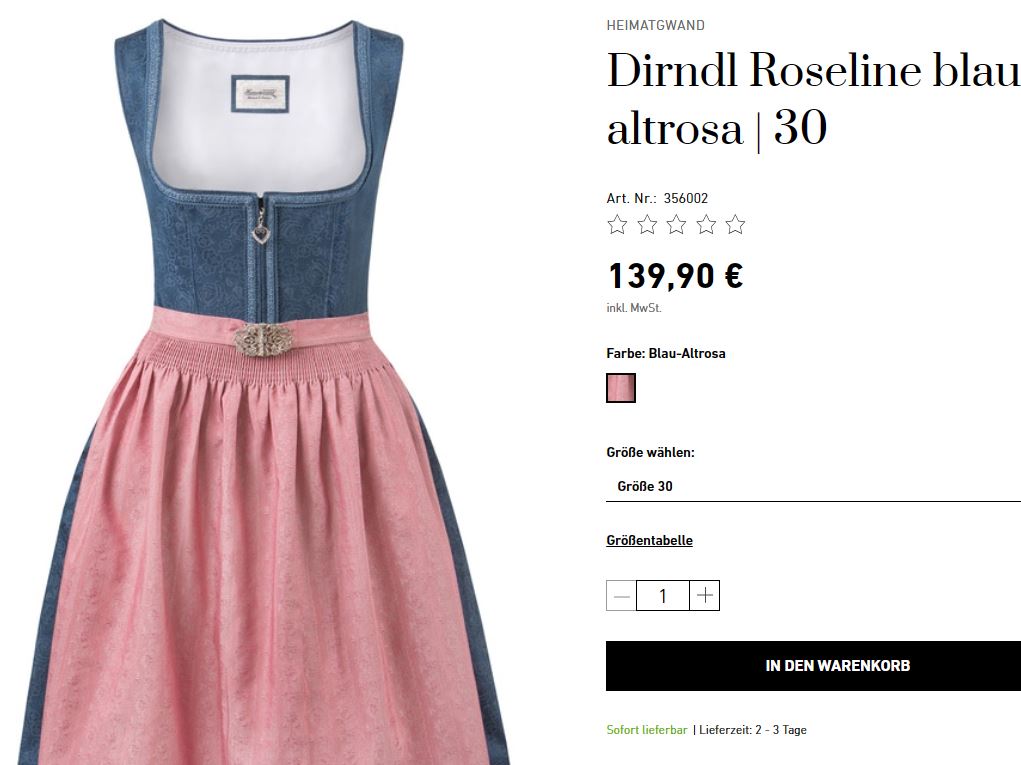
Task: Rate product with first star
Action: [617, 225]
